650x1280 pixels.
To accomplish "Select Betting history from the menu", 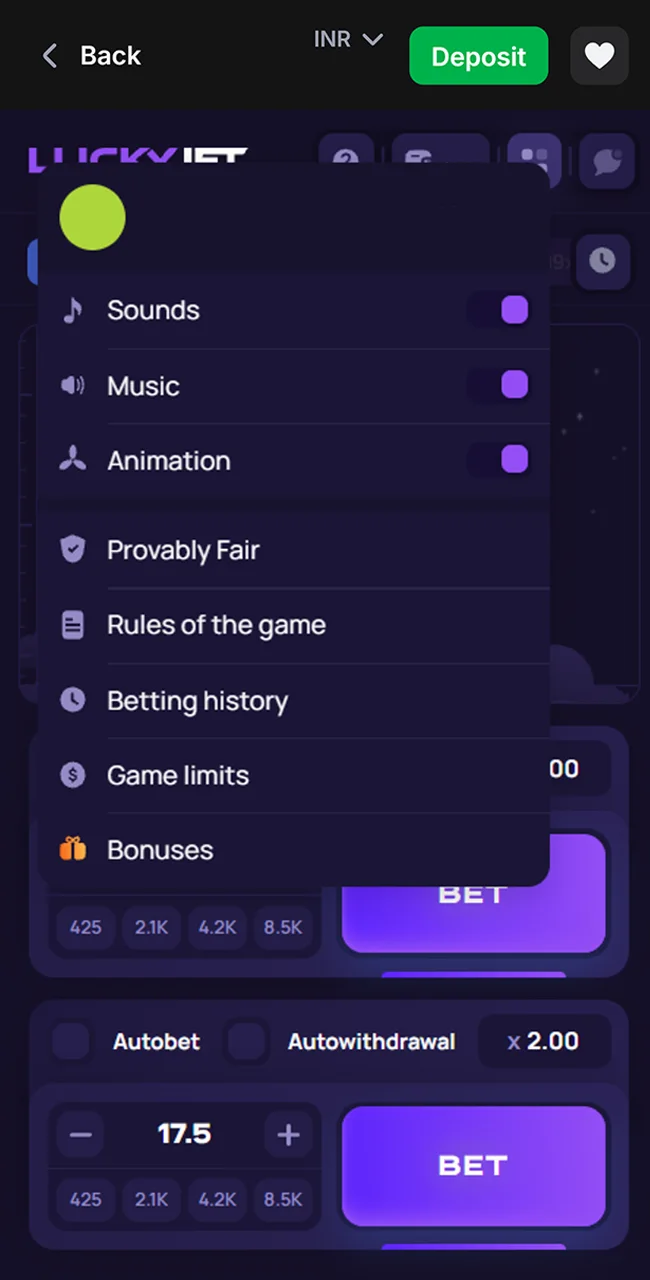I will 197,701.
